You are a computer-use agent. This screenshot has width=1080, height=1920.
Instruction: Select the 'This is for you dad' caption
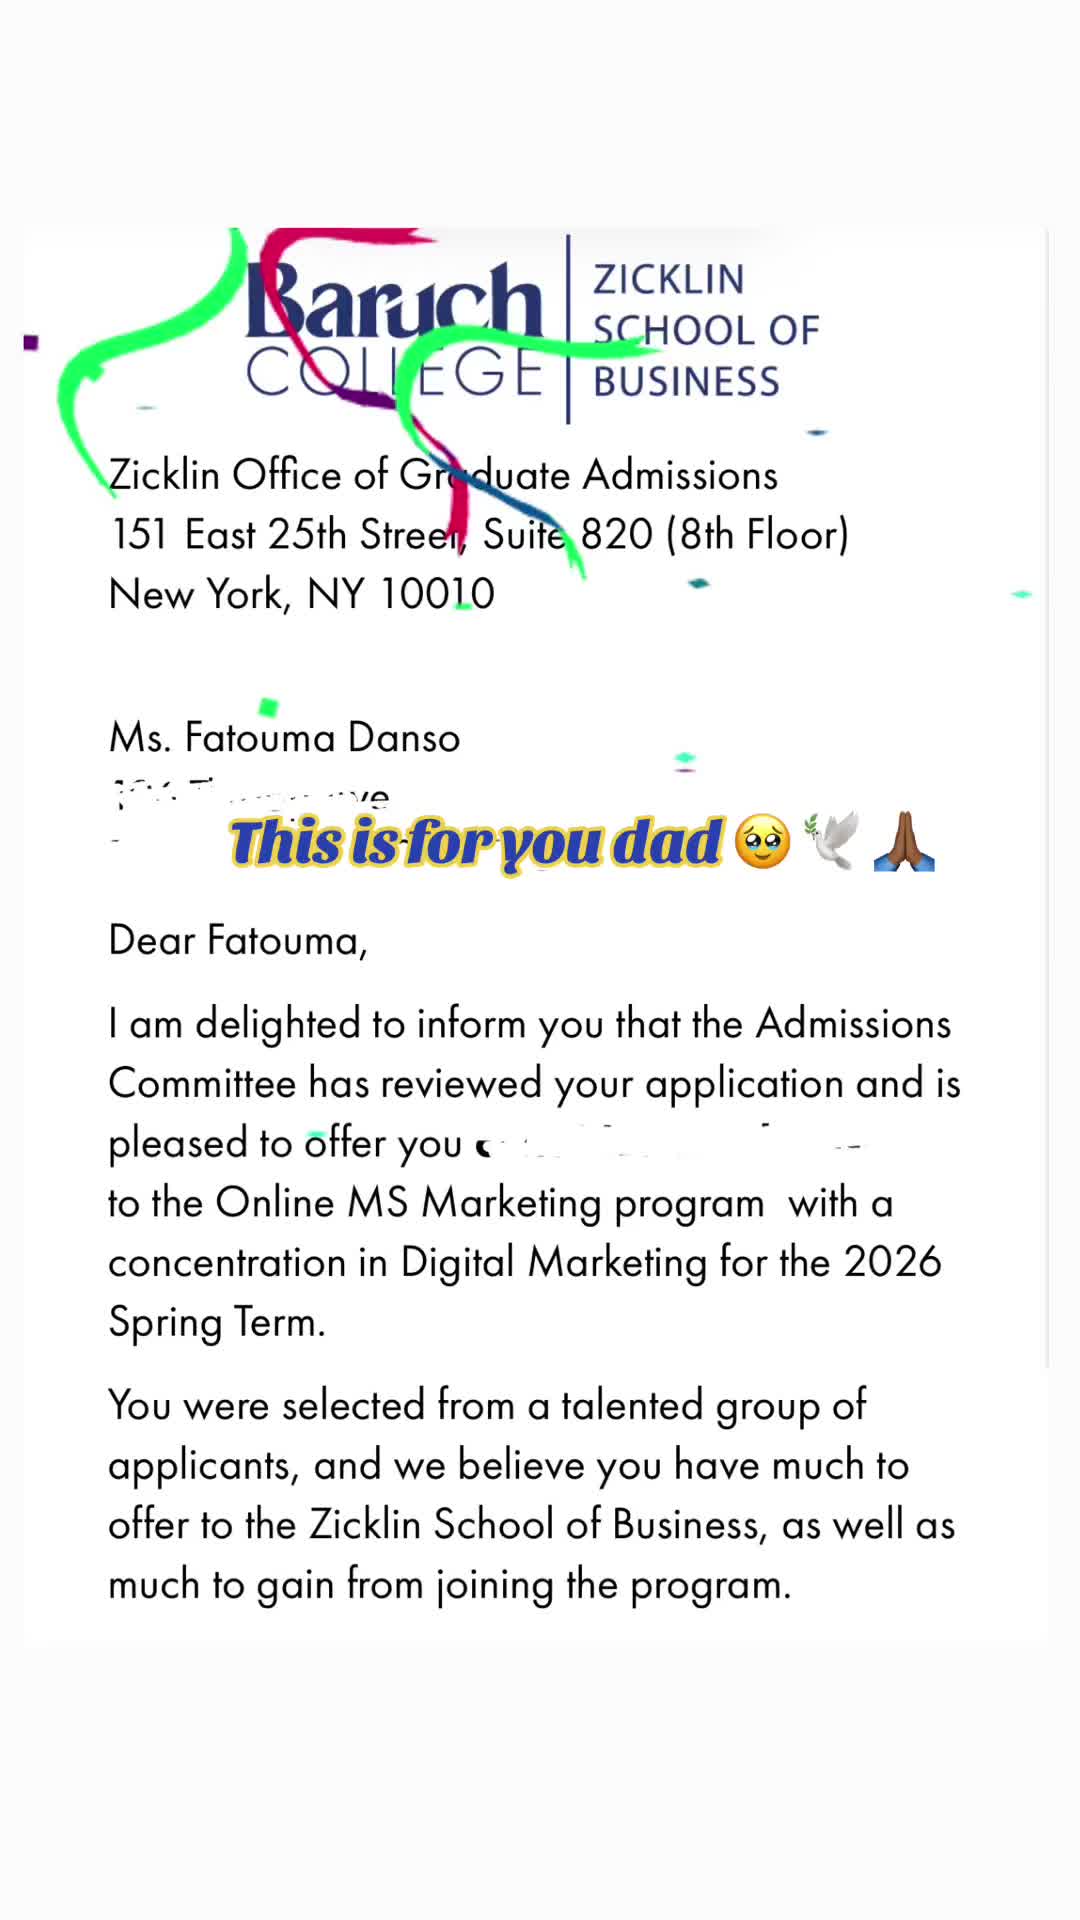click(476, 842)
